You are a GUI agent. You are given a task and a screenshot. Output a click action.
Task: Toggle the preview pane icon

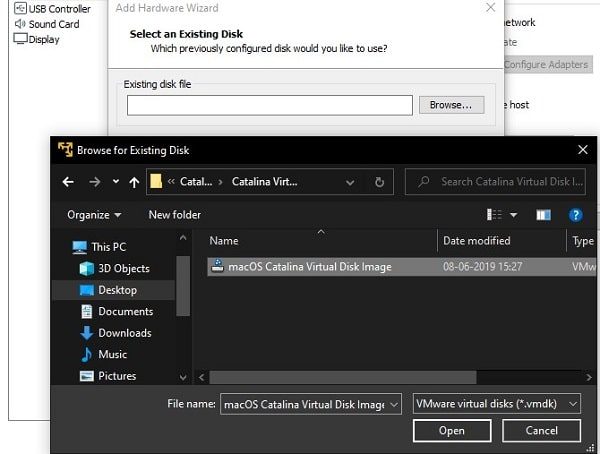click(x=543, y=215)
